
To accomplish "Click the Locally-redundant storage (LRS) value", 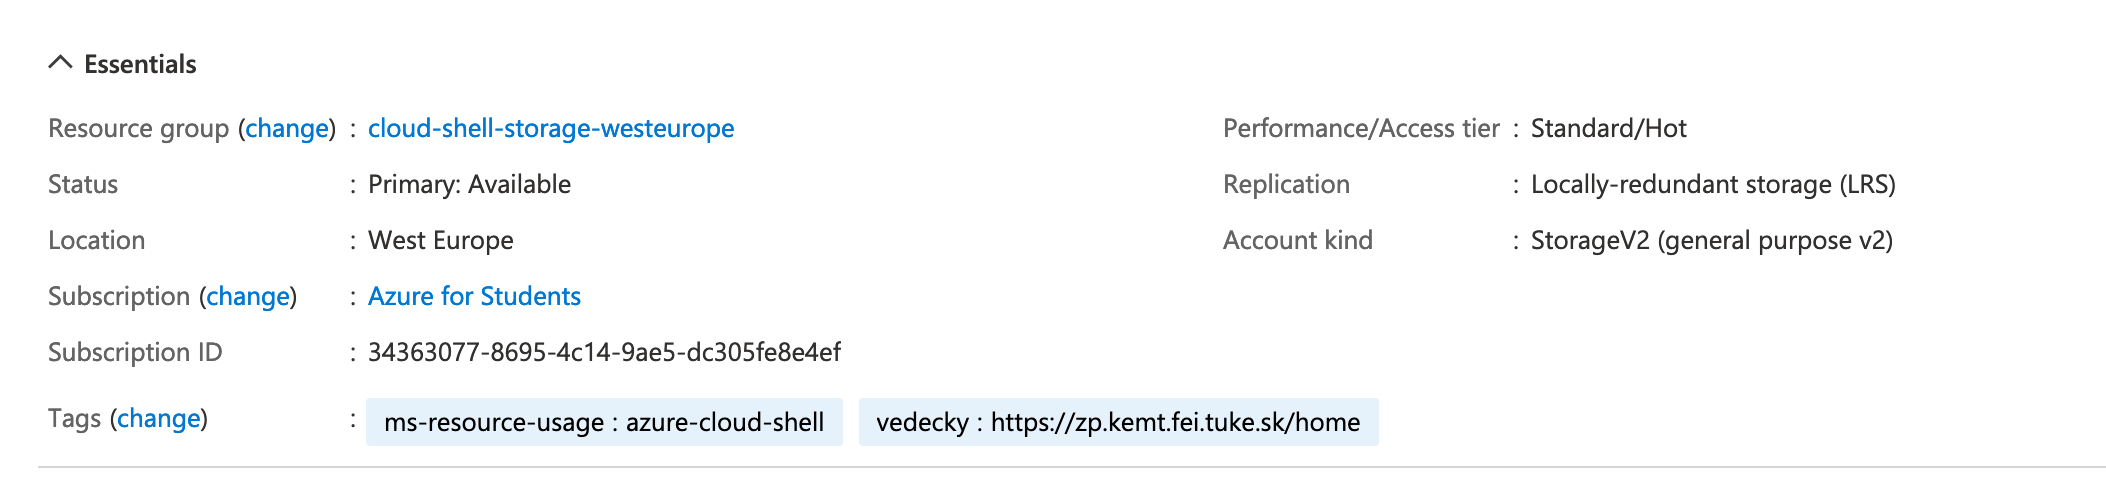I will pyautogui.click(x=1713, y=185).
